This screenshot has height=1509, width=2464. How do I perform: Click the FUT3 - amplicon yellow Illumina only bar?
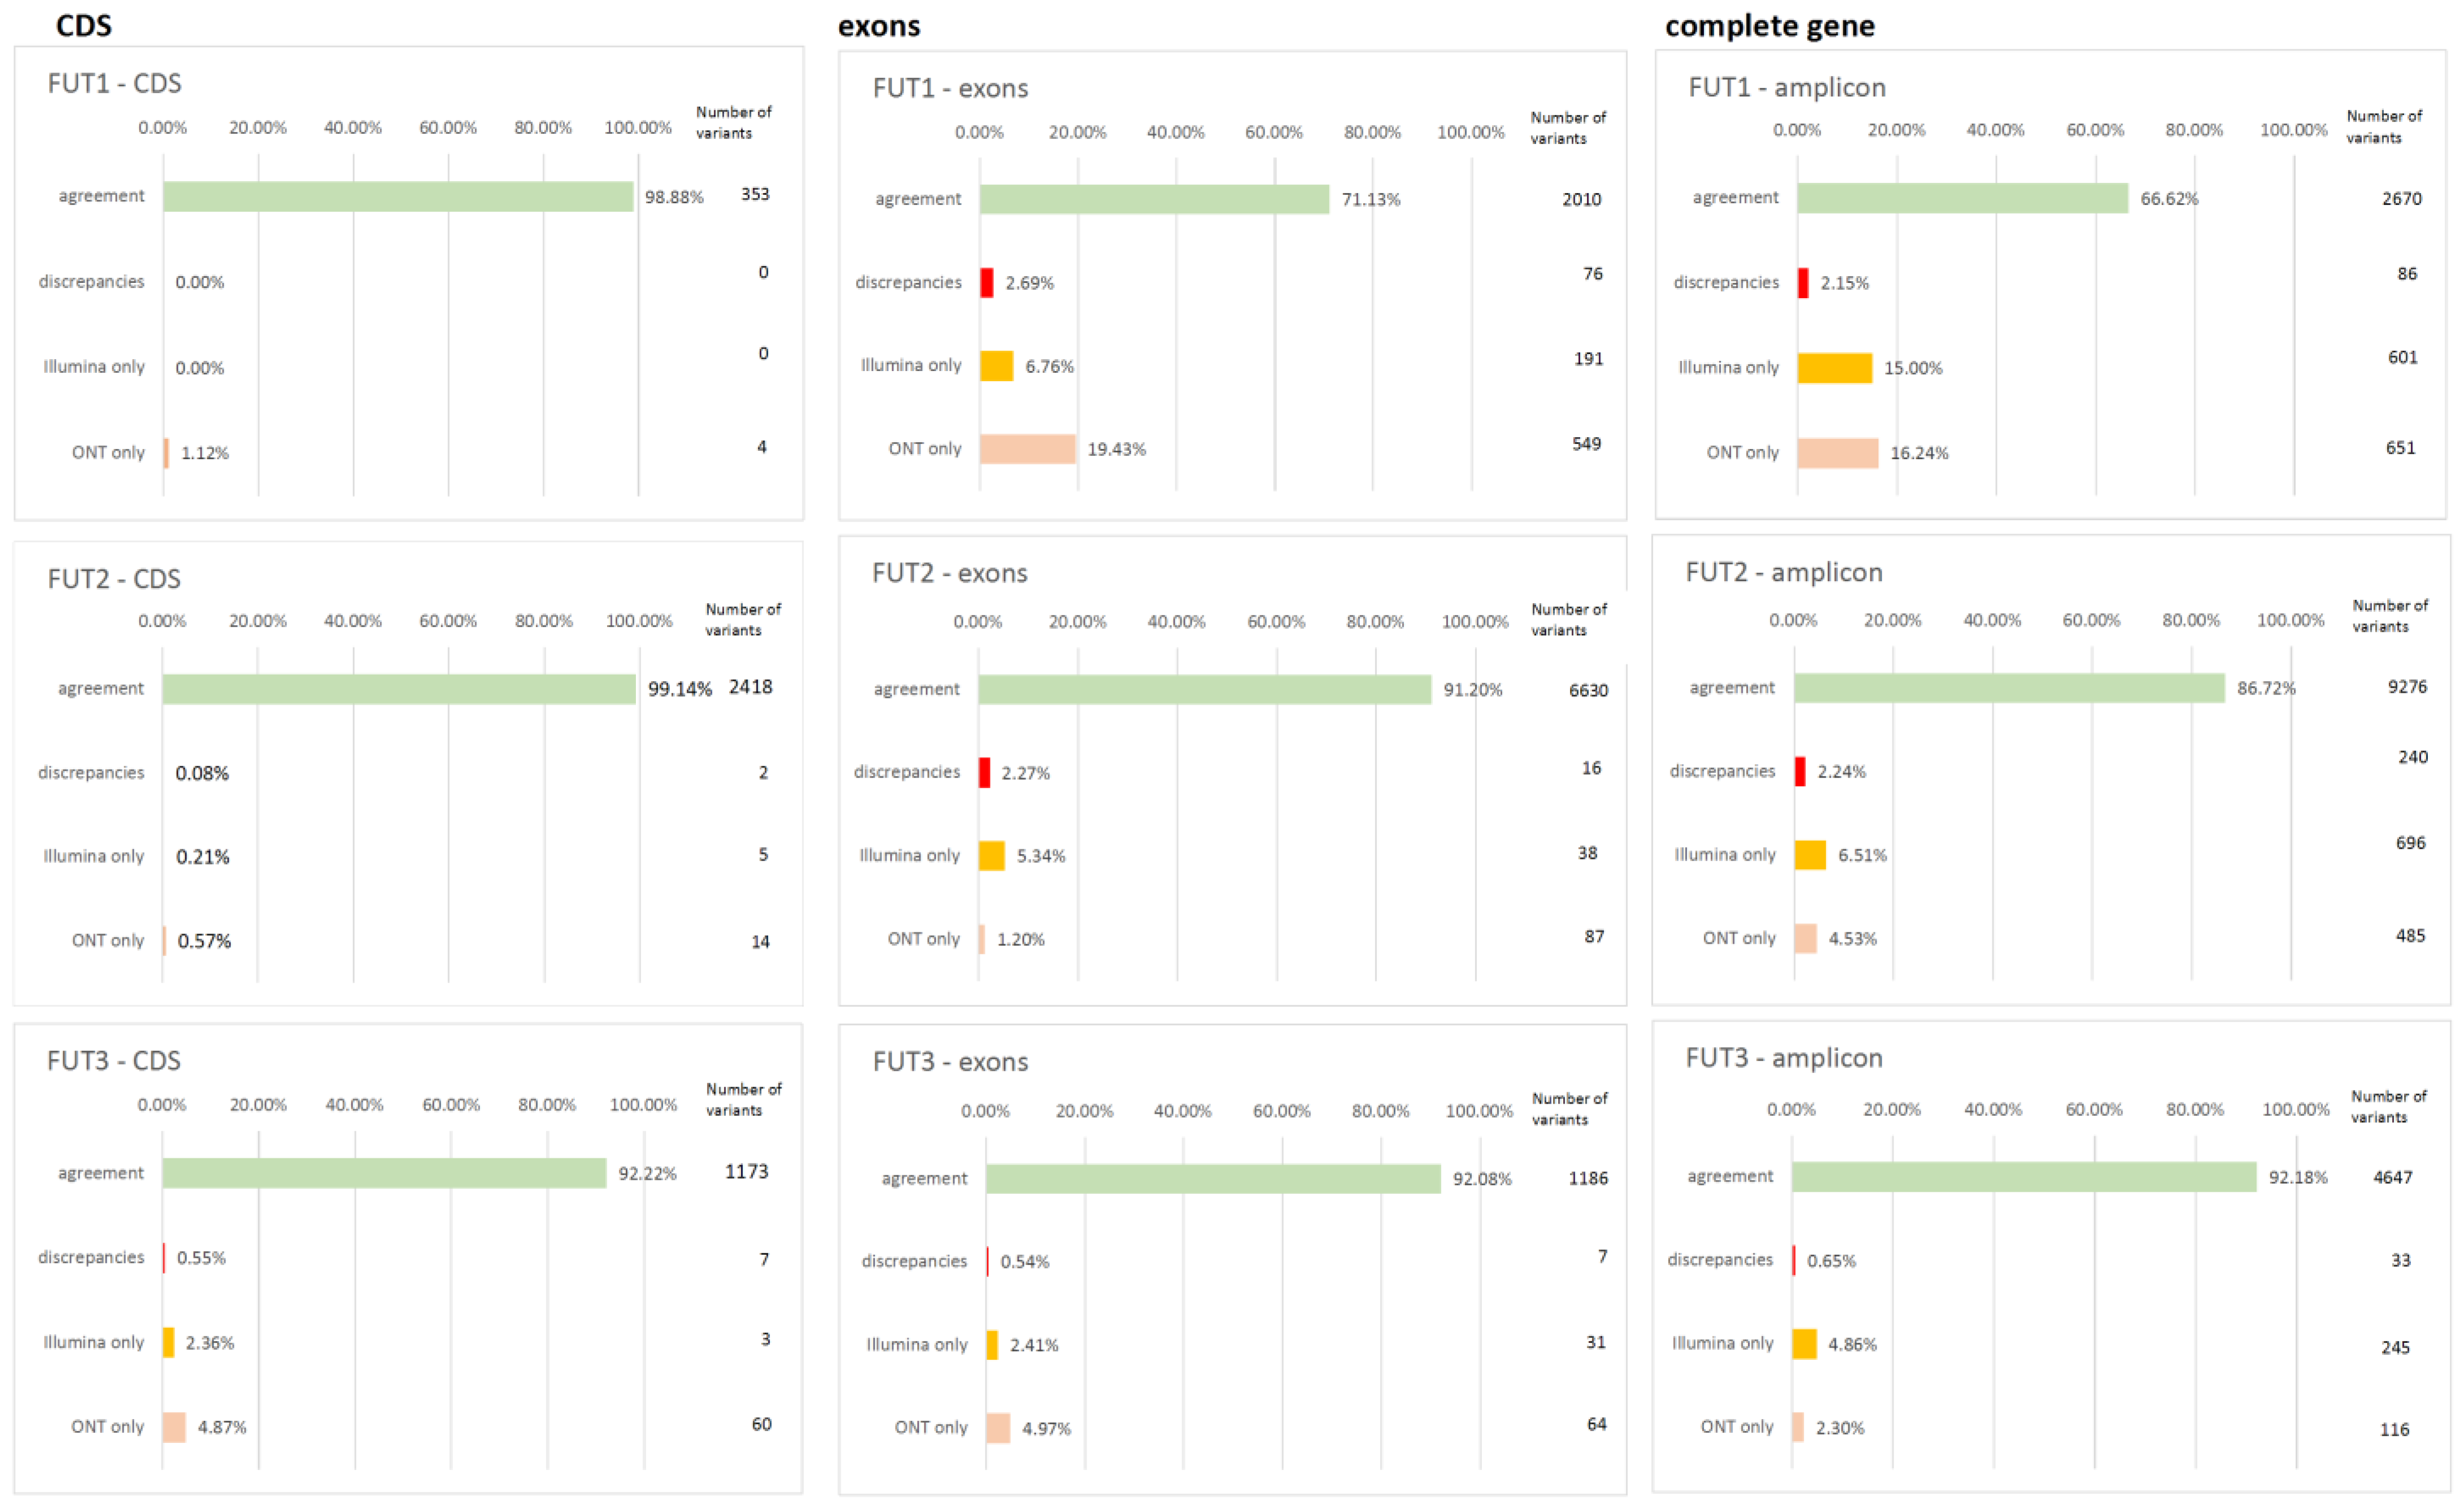tap(1804, 1344)
